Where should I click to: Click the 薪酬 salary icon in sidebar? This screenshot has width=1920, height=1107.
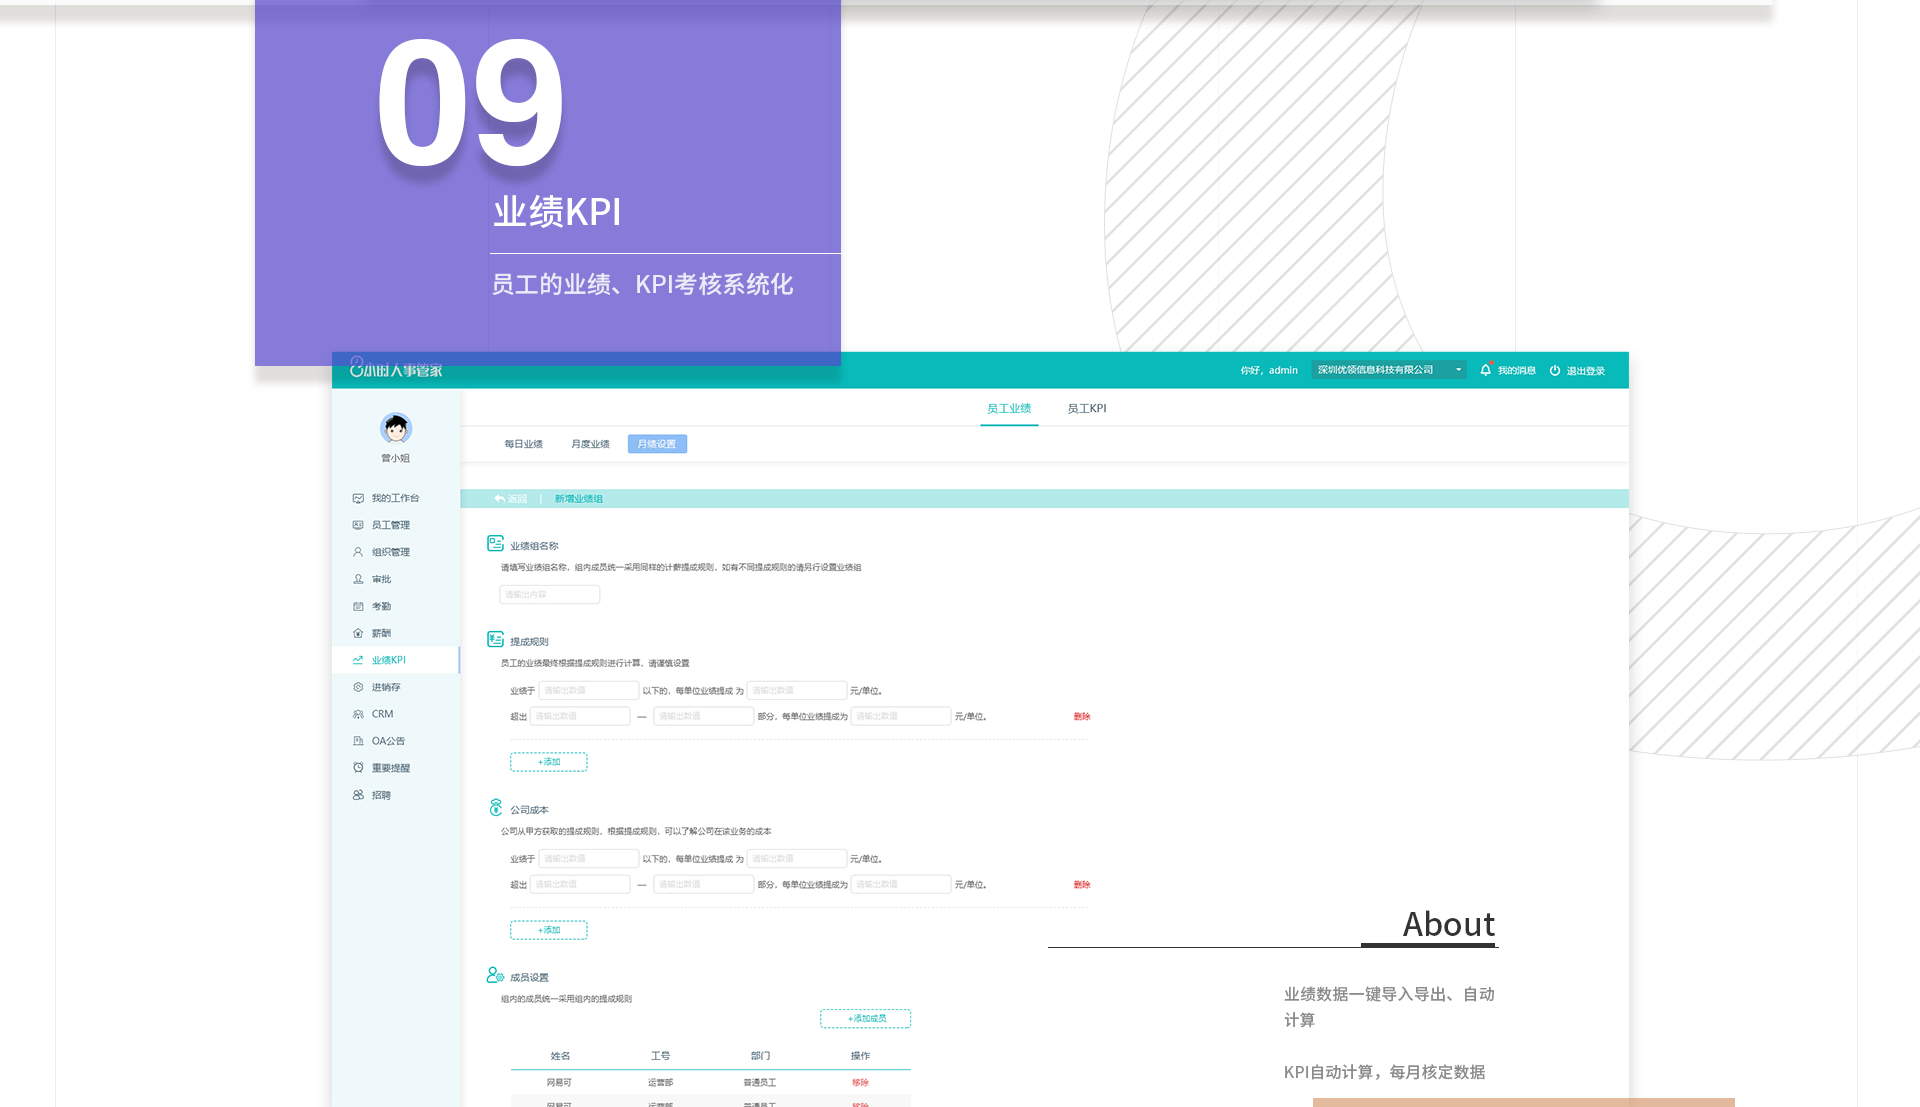(358, 633)
